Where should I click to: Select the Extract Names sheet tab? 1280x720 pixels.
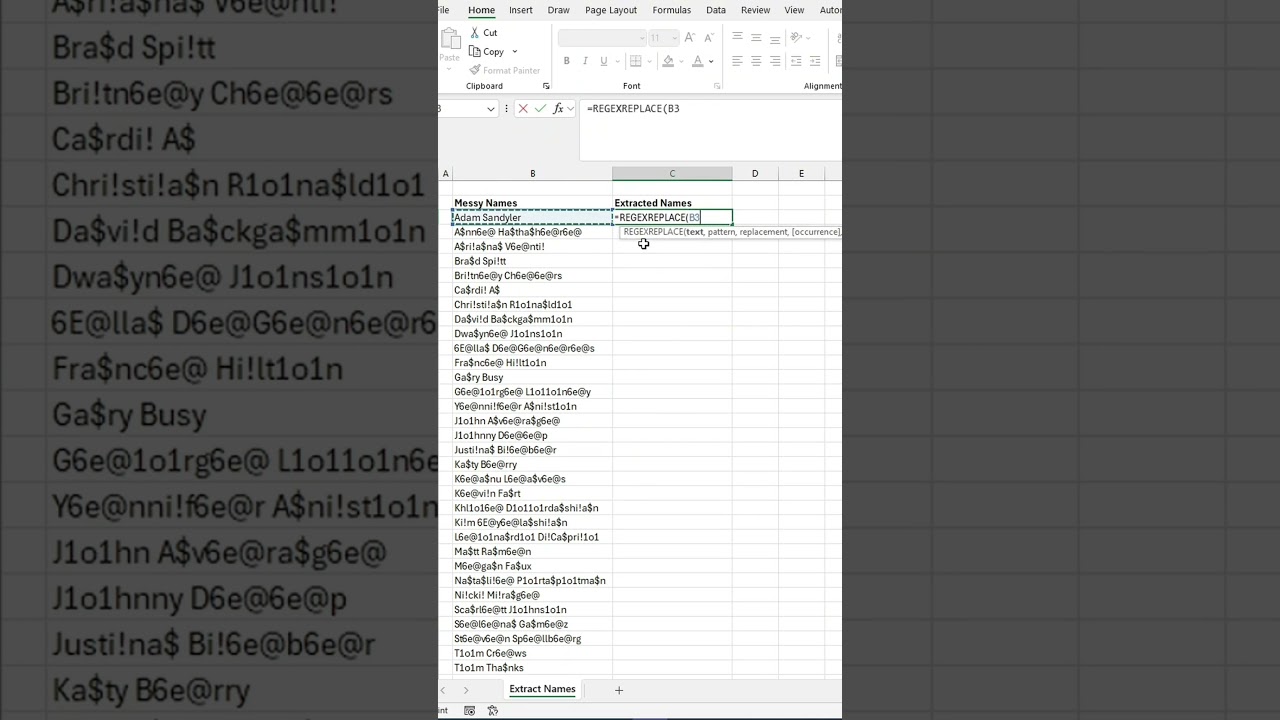point(542,689)
